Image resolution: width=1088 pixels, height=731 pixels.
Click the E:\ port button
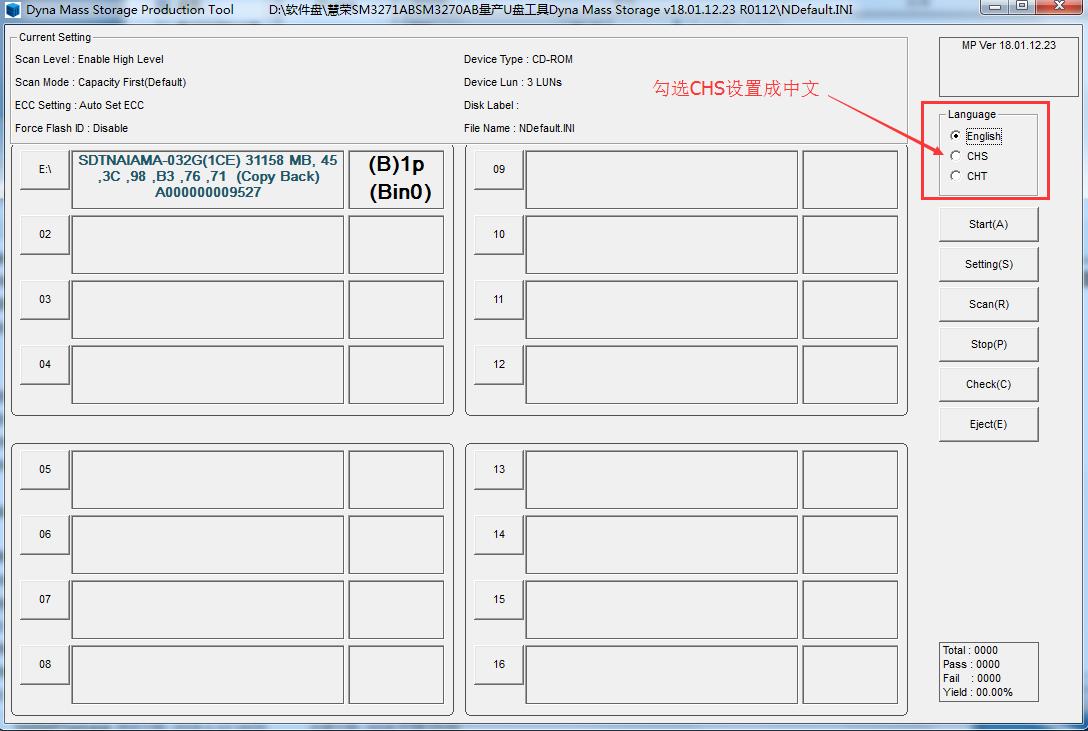[x=45, y=169]
